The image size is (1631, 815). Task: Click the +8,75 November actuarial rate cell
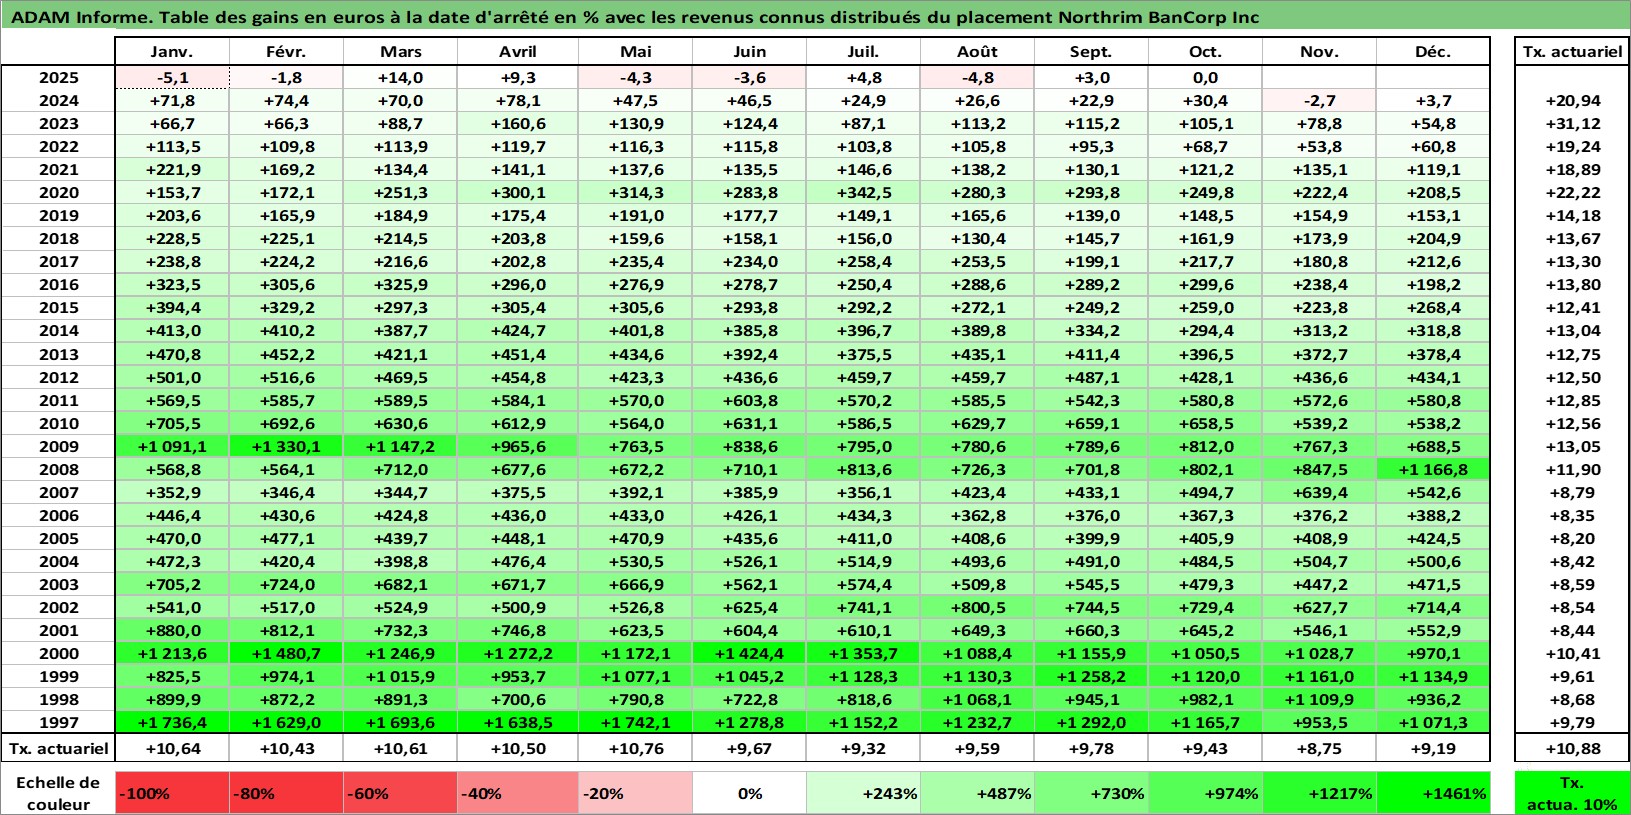[x=1319, y=748]
